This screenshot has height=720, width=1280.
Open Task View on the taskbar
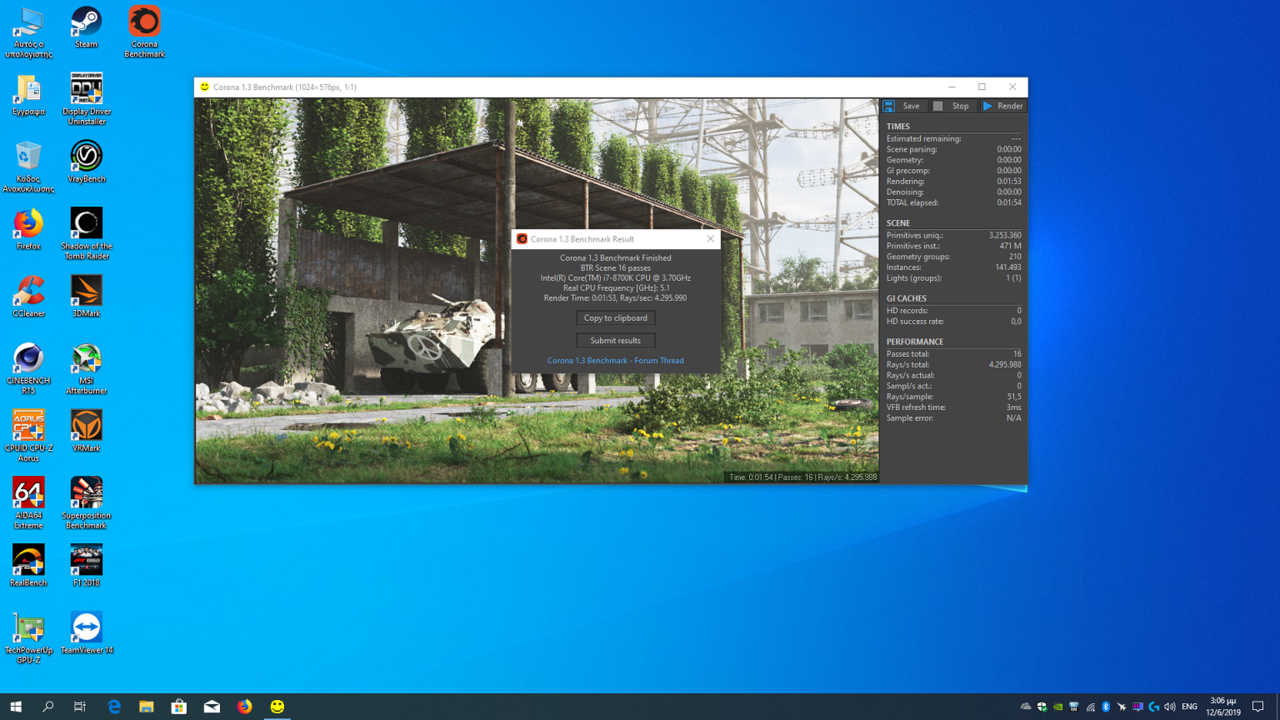(x=80, y=707)
